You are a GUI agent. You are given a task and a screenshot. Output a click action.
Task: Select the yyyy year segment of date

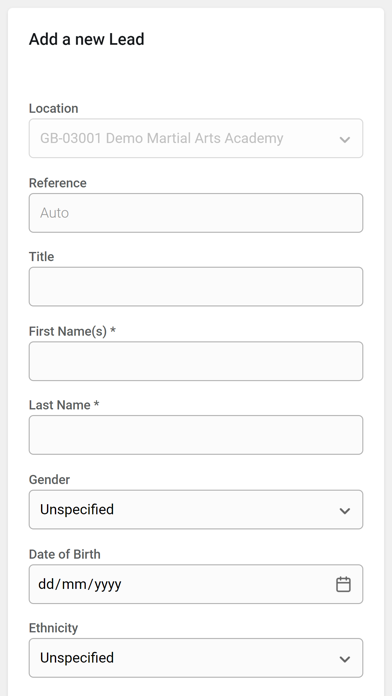(x=108, y=584)
